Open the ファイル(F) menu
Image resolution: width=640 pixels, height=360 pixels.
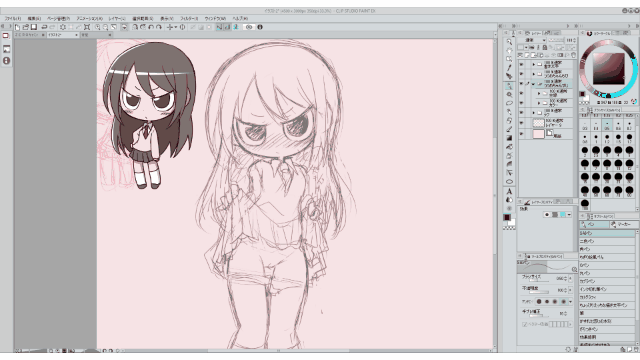point(13,18)
